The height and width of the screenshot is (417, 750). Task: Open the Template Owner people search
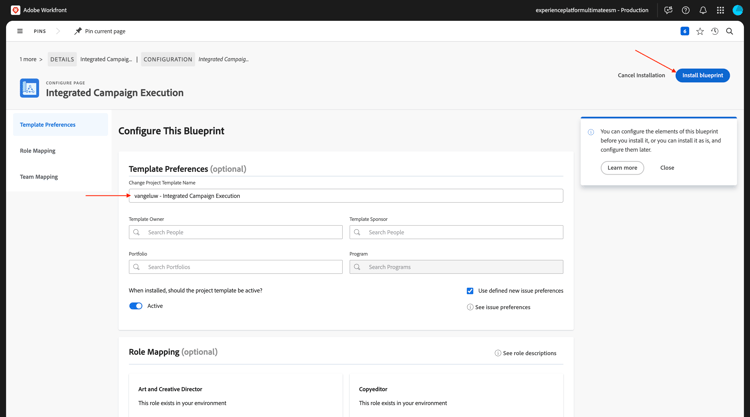coord(235,232)
